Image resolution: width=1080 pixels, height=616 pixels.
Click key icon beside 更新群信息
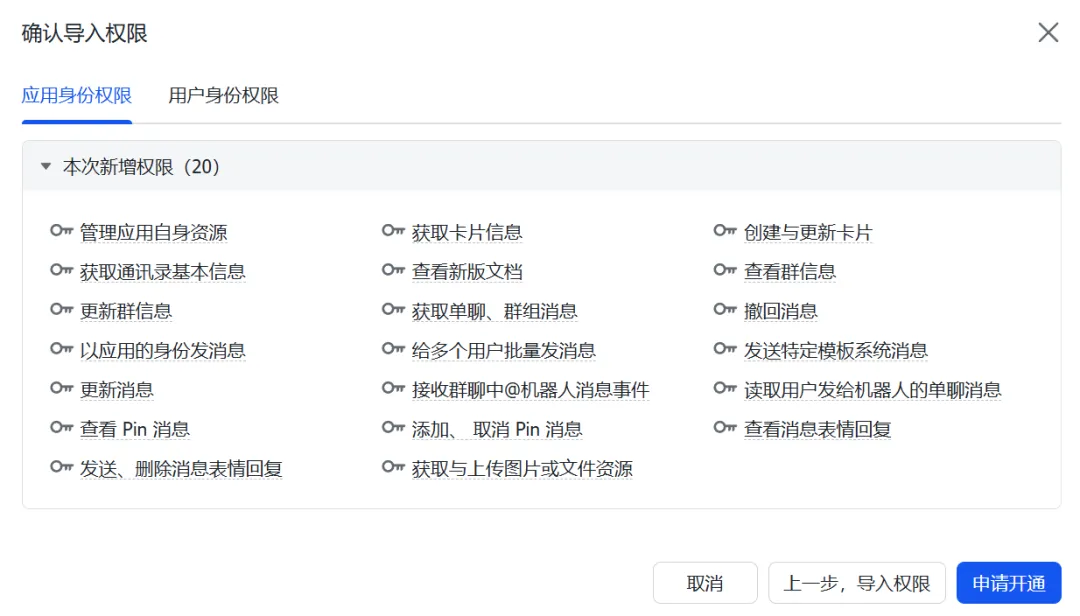tap(61, 309)
